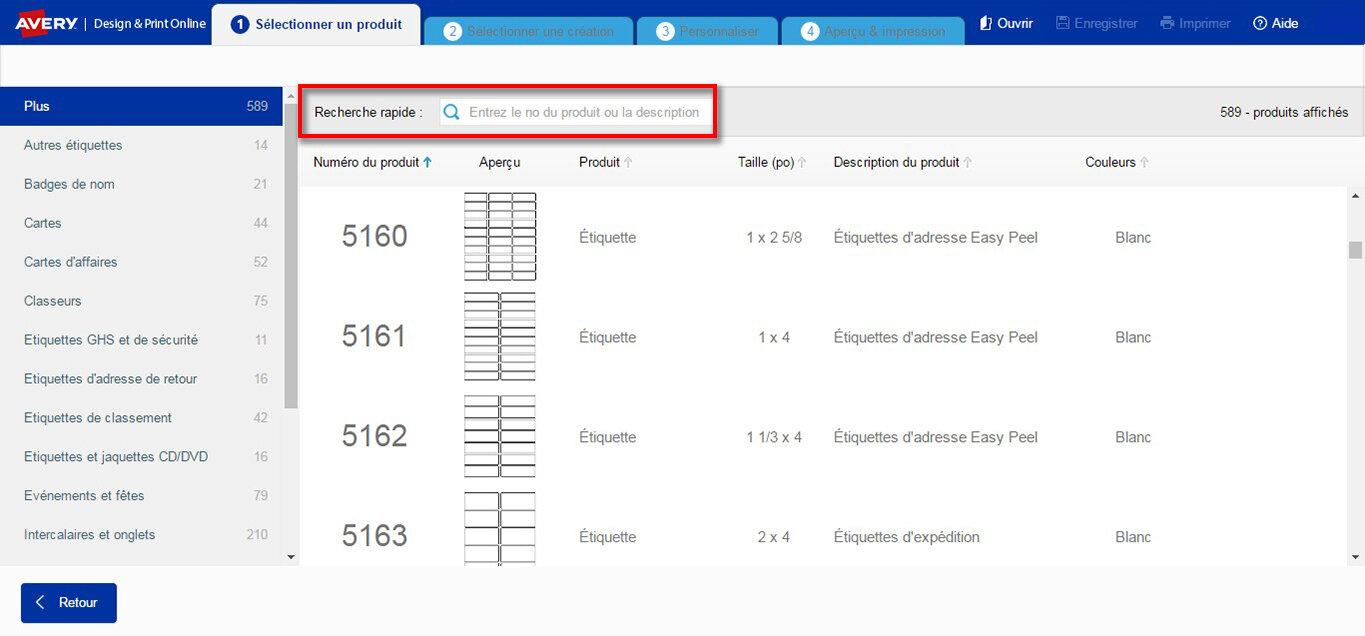Select the Plus category
The height and width of the screenshot is (636, 1365).
pyautogui.click(x=142, y=106)
